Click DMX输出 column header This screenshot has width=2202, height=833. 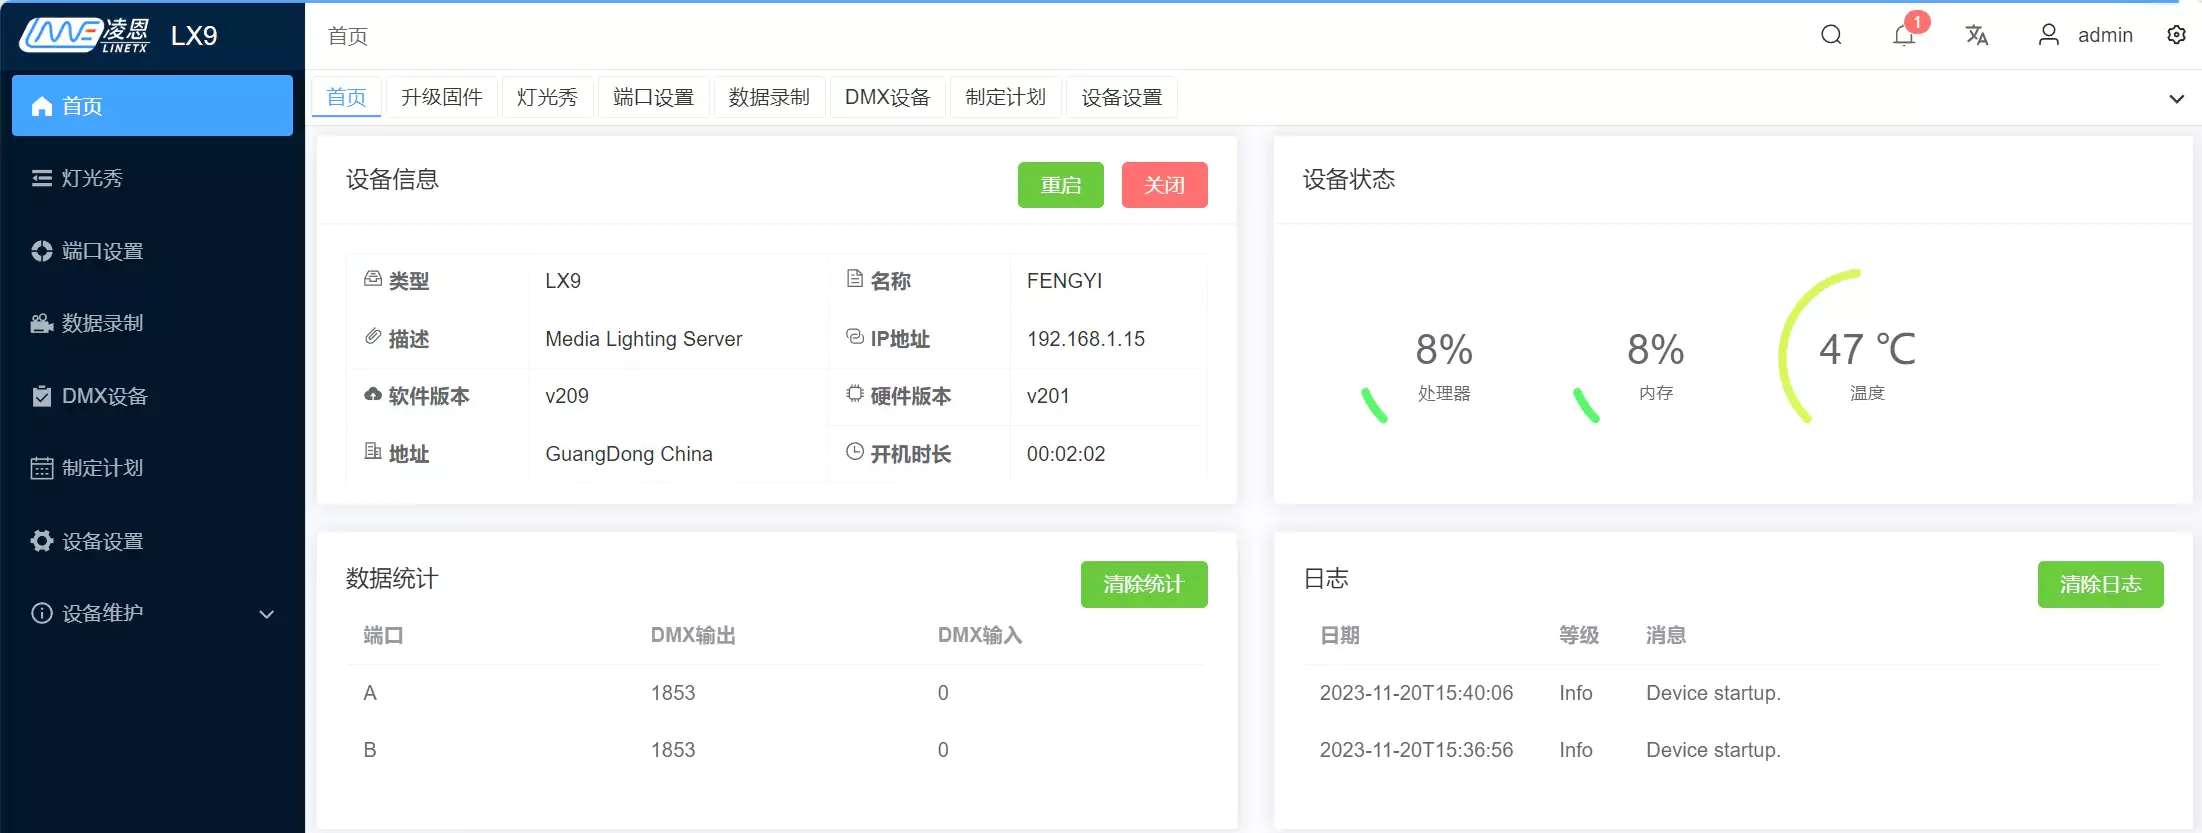point(693,636)
